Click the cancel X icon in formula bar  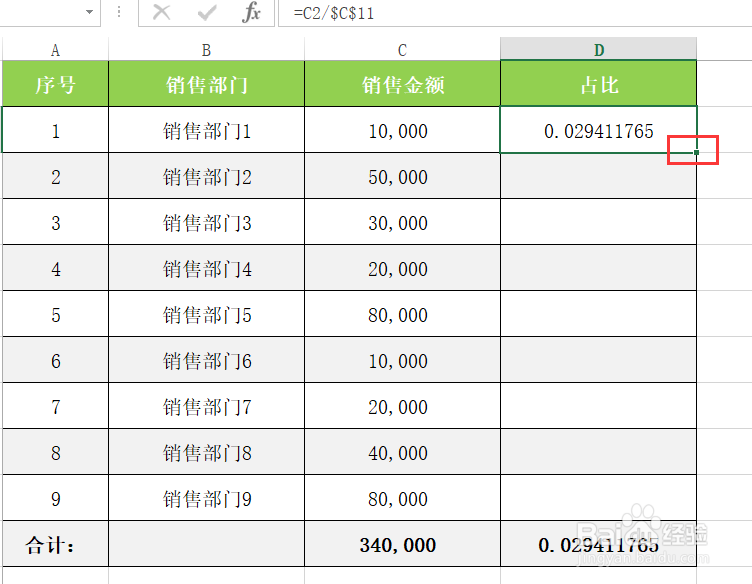(162, 13)
